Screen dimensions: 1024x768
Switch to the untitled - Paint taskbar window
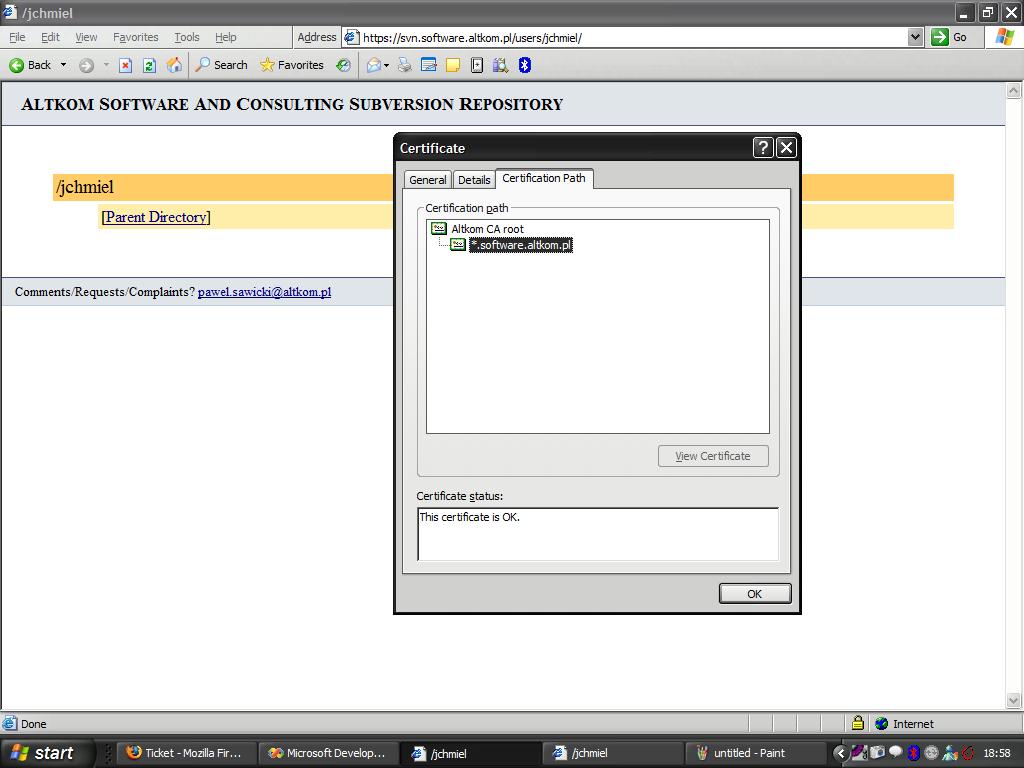(x=748, y=753)
